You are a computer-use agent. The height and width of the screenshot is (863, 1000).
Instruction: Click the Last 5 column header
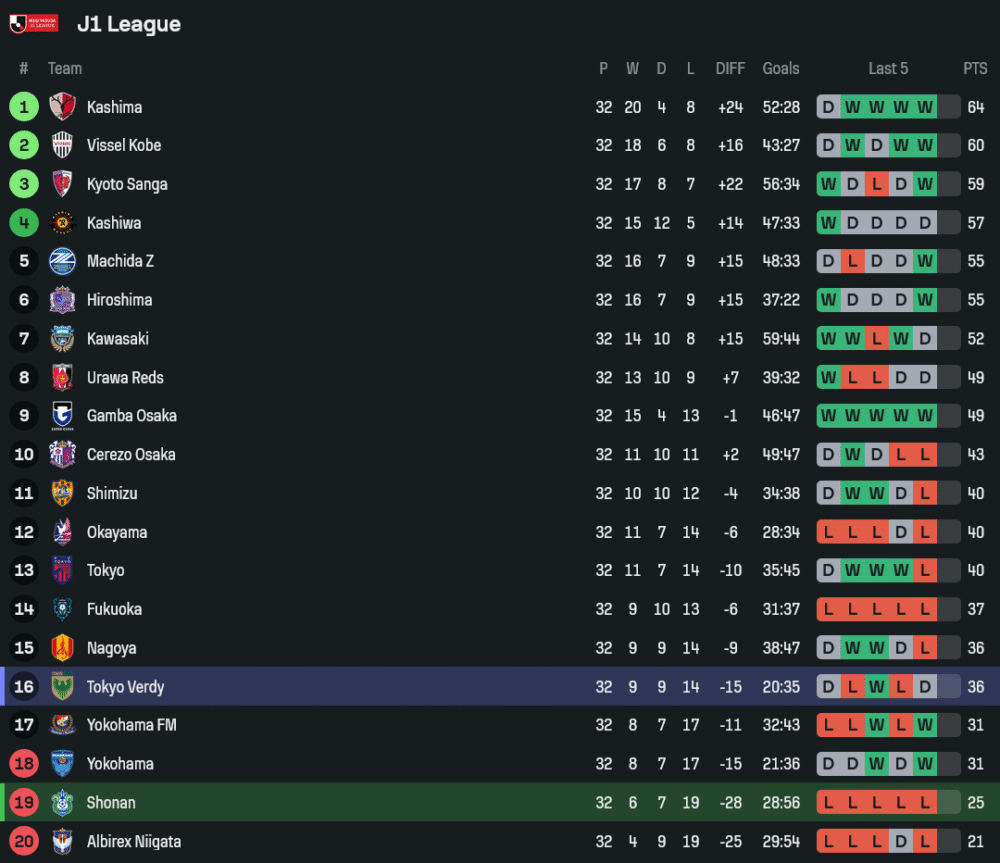pyautogui.click(x=888, y=69)
